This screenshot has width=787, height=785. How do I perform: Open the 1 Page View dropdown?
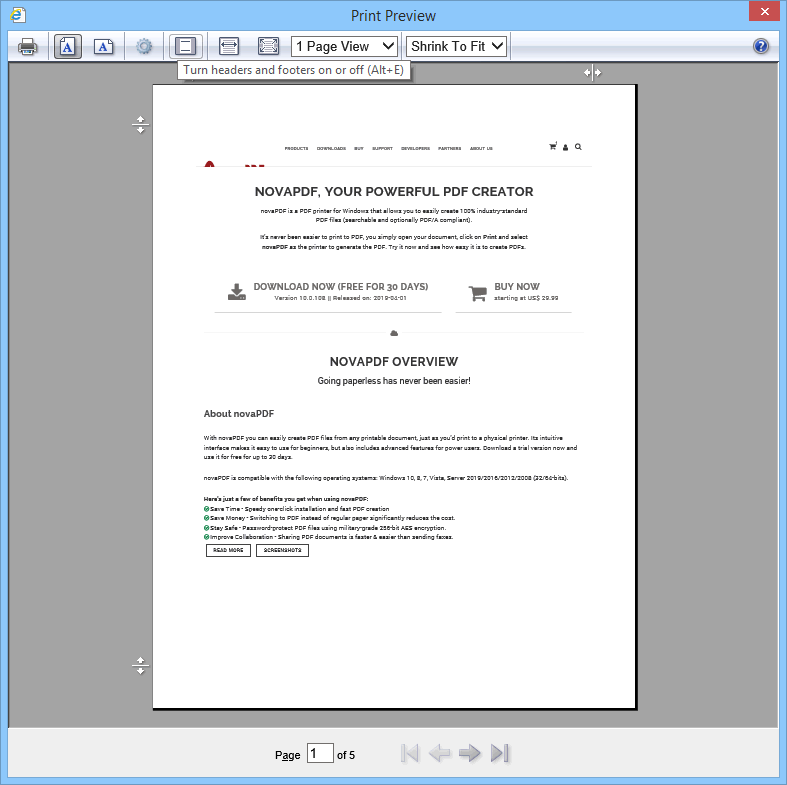344,47
